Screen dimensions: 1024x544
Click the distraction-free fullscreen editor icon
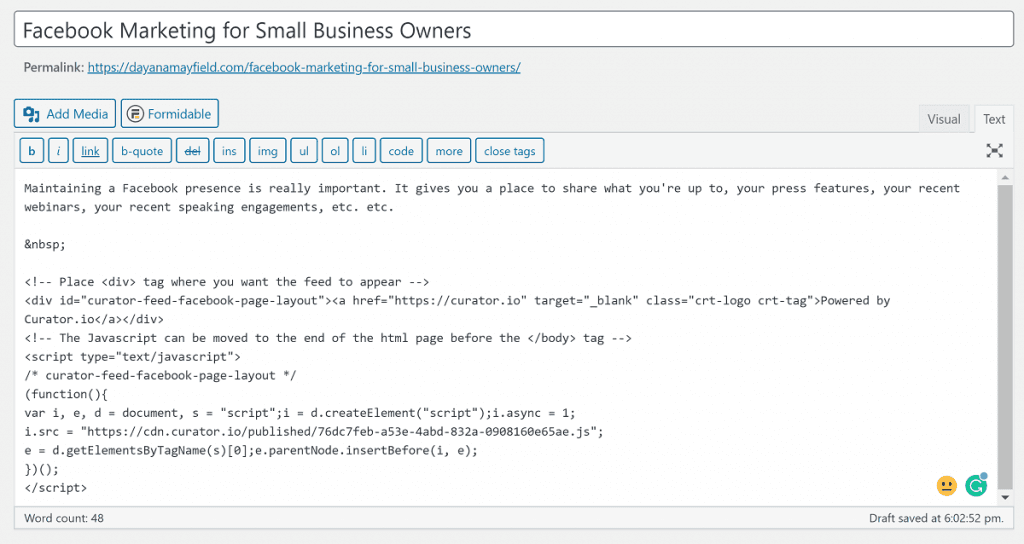coord(994,151)
